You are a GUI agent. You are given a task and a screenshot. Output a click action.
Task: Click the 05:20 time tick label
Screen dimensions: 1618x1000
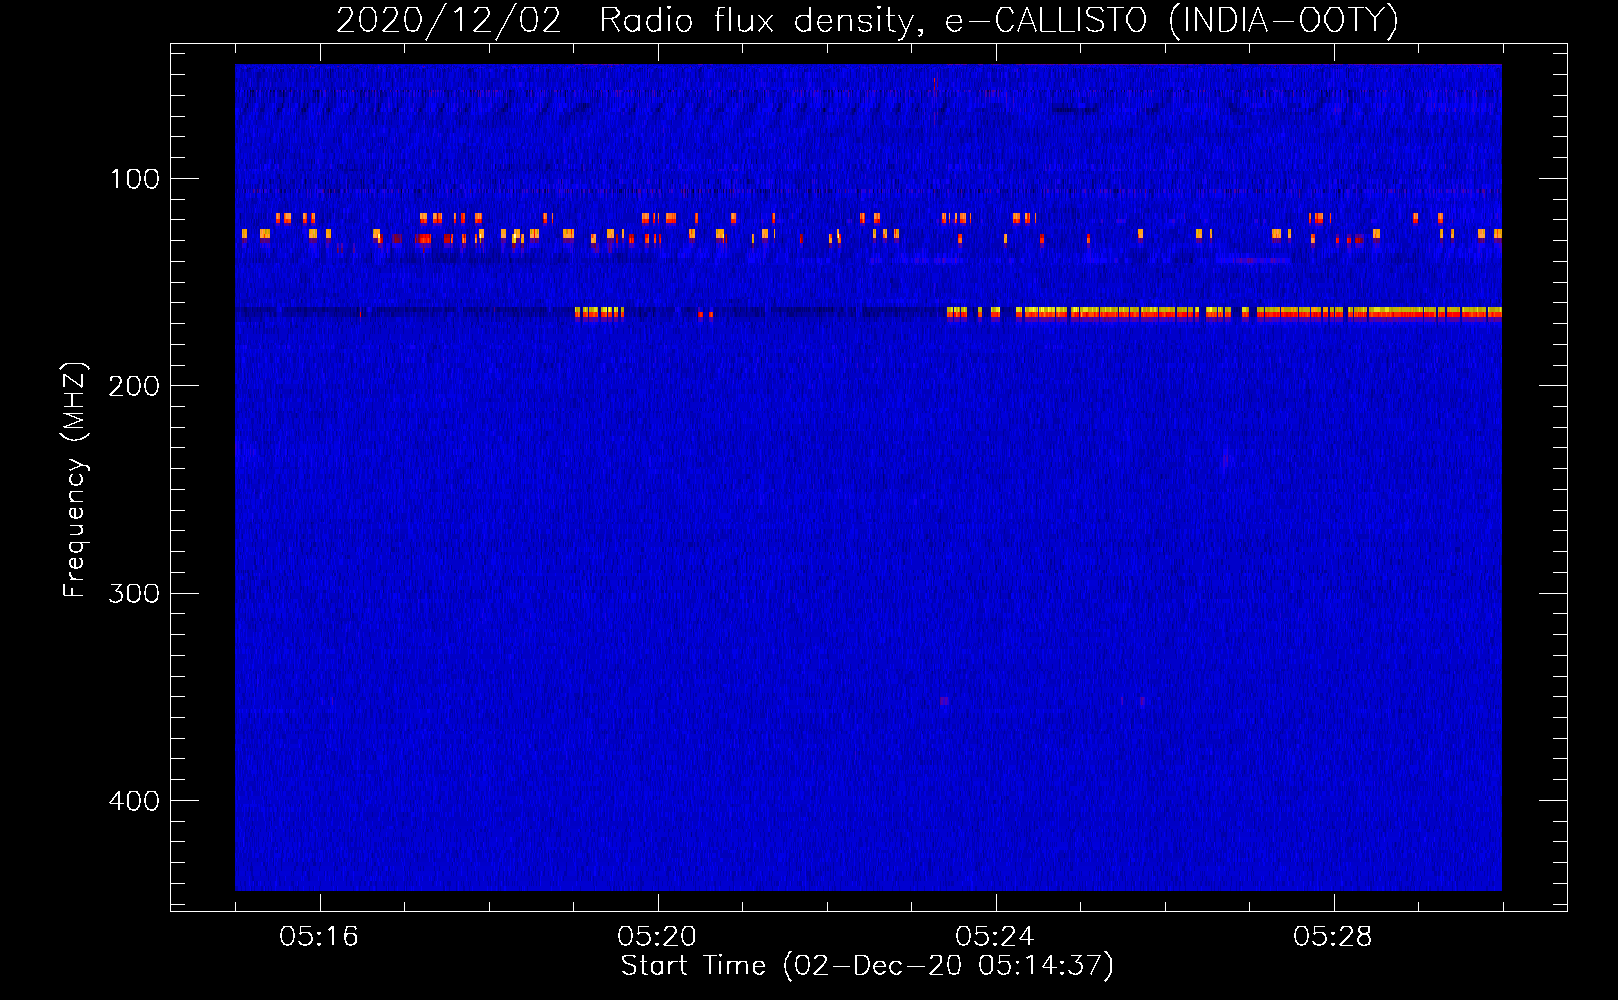(657, 937)
